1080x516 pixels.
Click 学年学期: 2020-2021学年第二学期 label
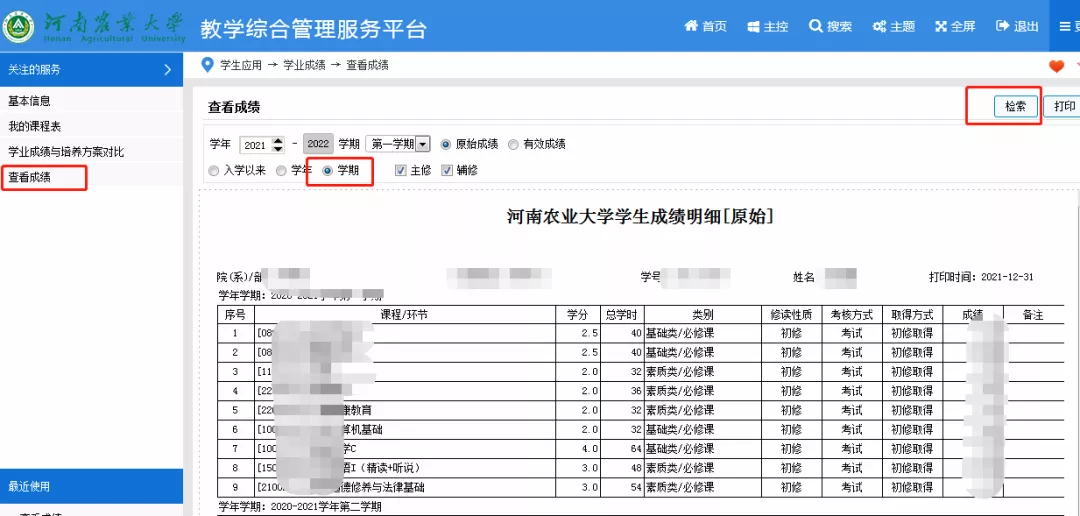tap(300, 507)
